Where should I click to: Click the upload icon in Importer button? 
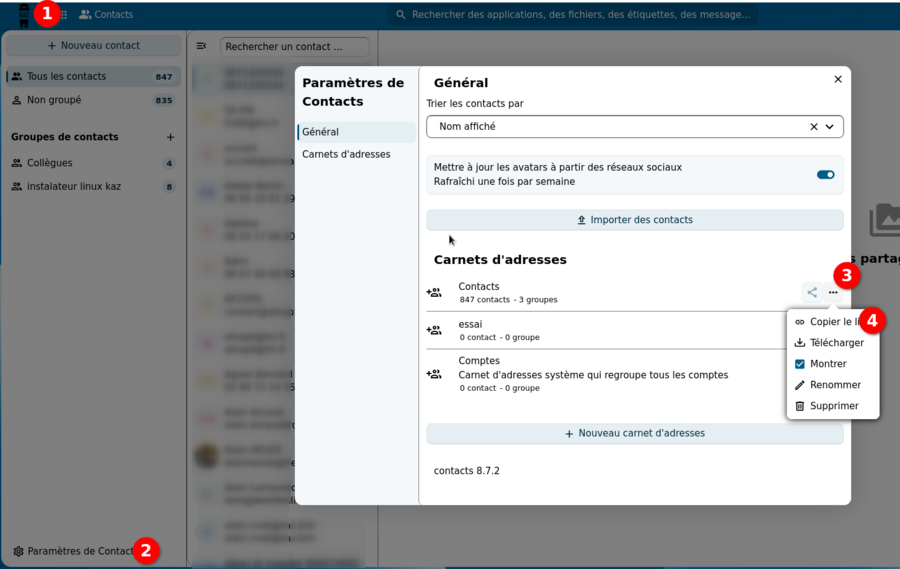pyautogui.click(x=581, y=220)
